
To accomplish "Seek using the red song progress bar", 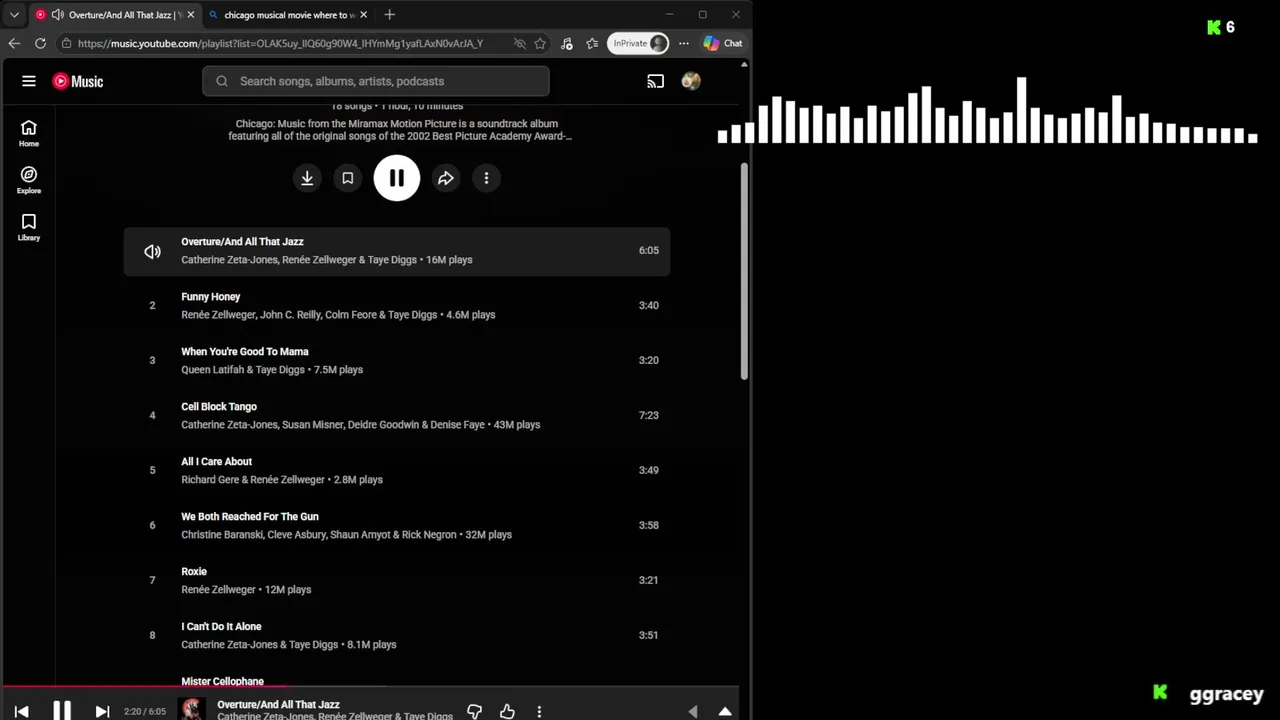I will click(369, 687).
